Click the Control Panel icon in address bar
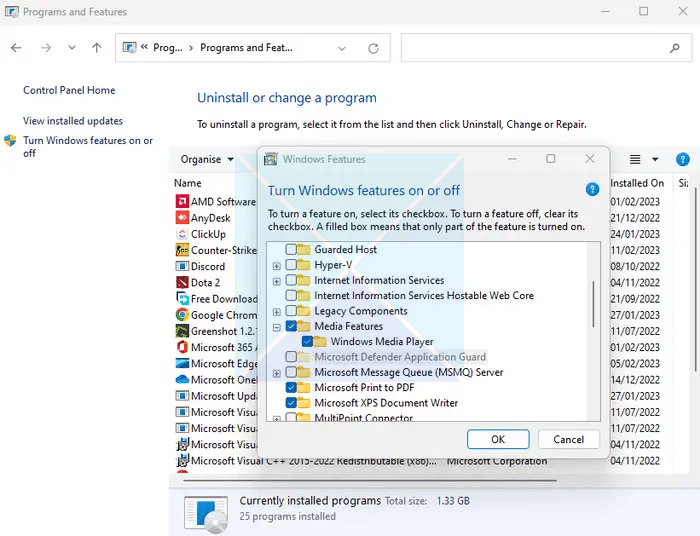The height and width of the screenshot is (536, 700). [x=129, y=47]
